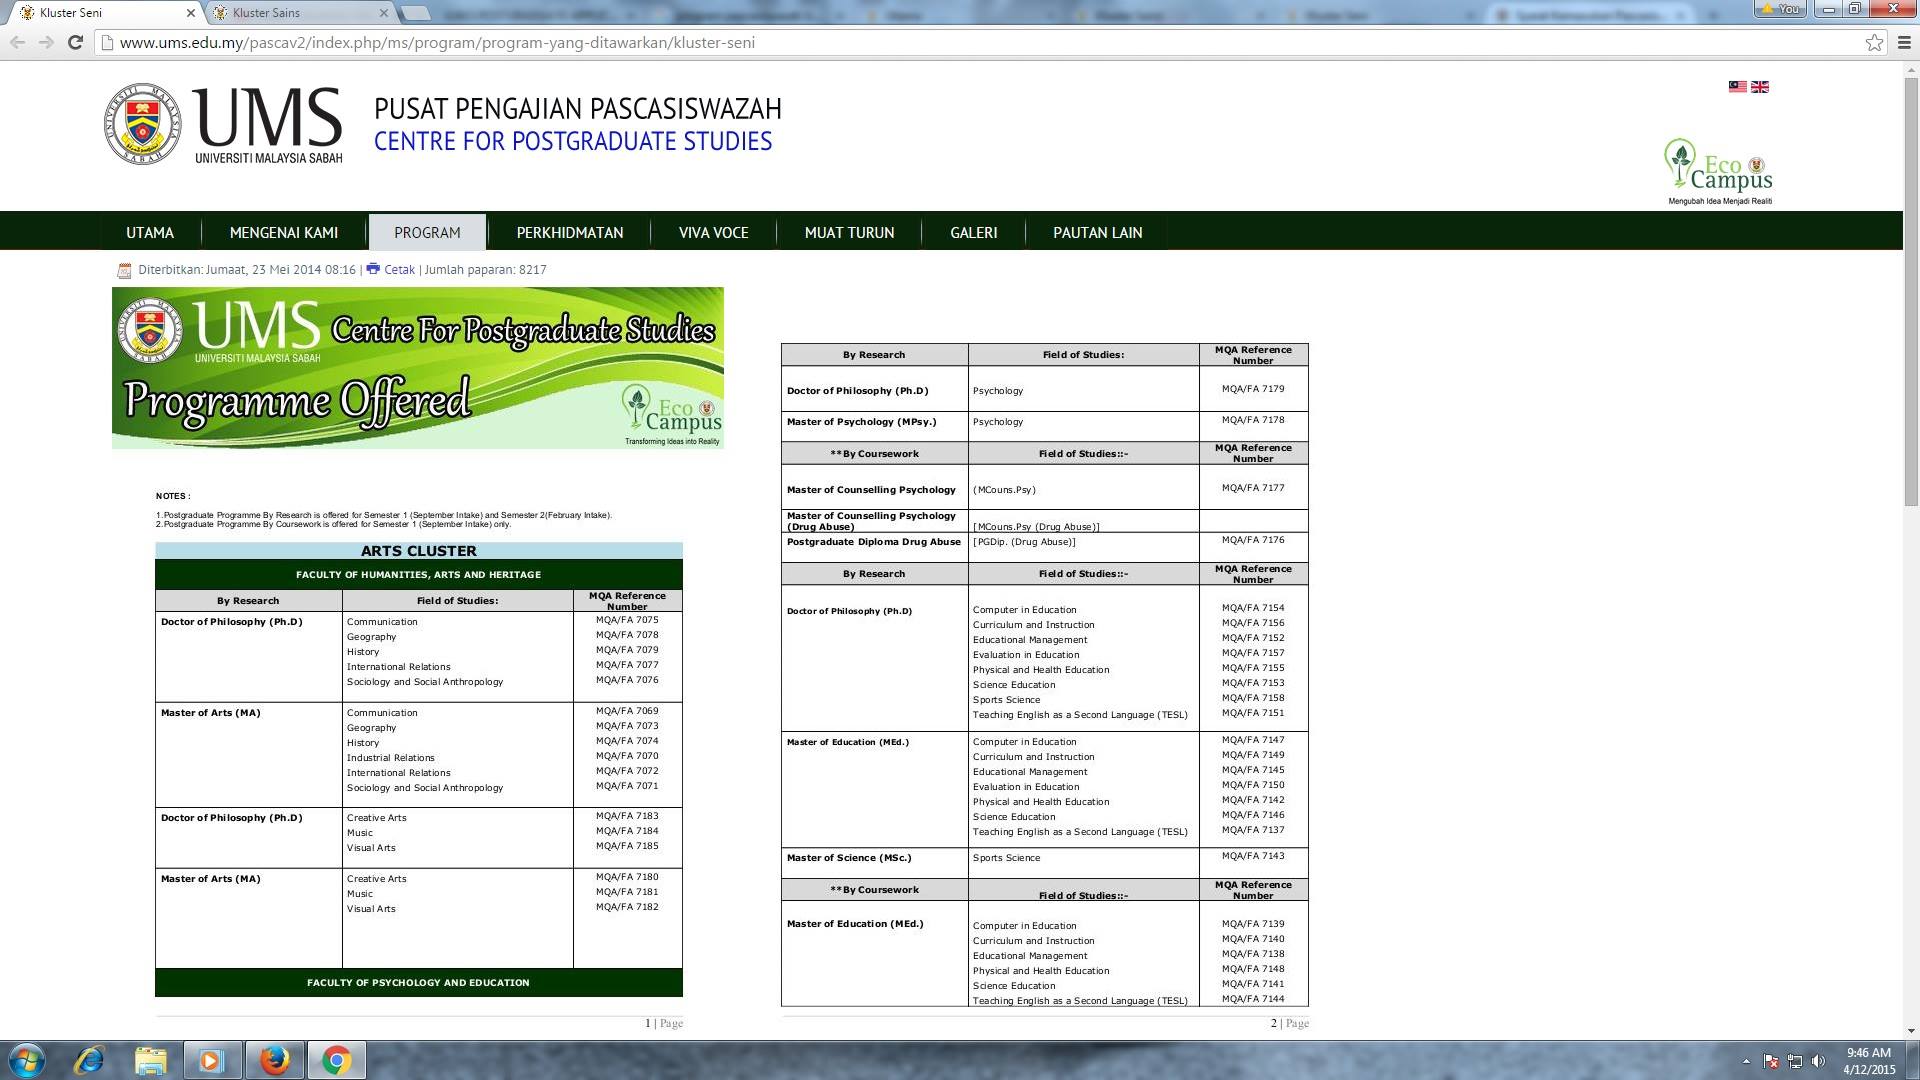Open the PROGRAM menu item
This screenshot has width=1920, height=1080.
(427, 232)
